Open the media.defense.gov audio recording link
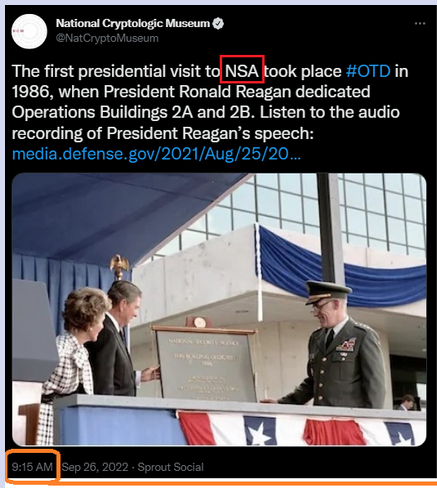The width and height of the screenshot is (437, 488). [x=156, y=154]
